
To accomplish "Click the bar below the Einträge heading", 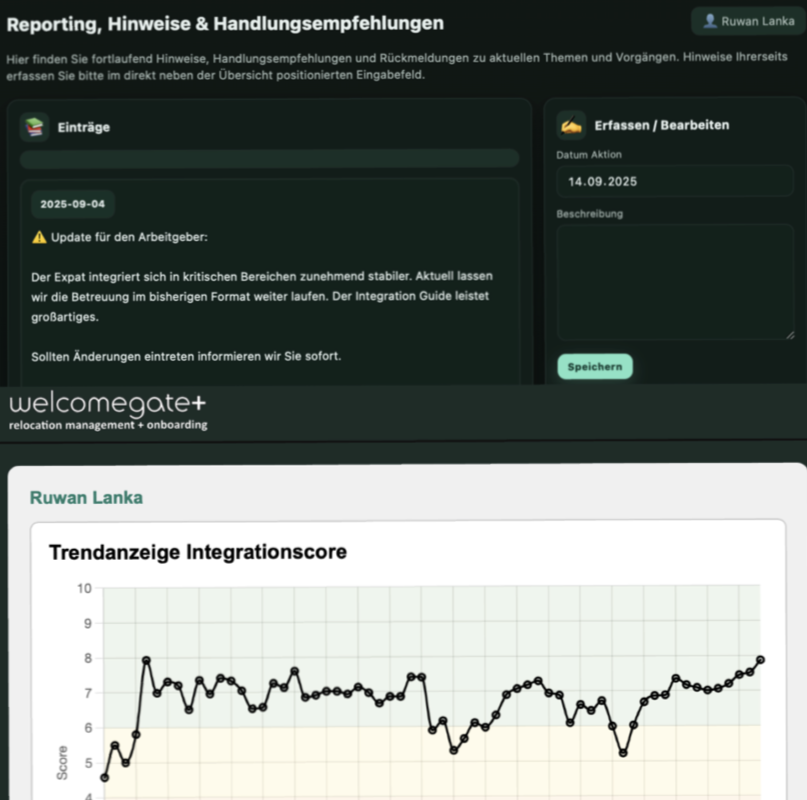I will (x=269, y=158).
